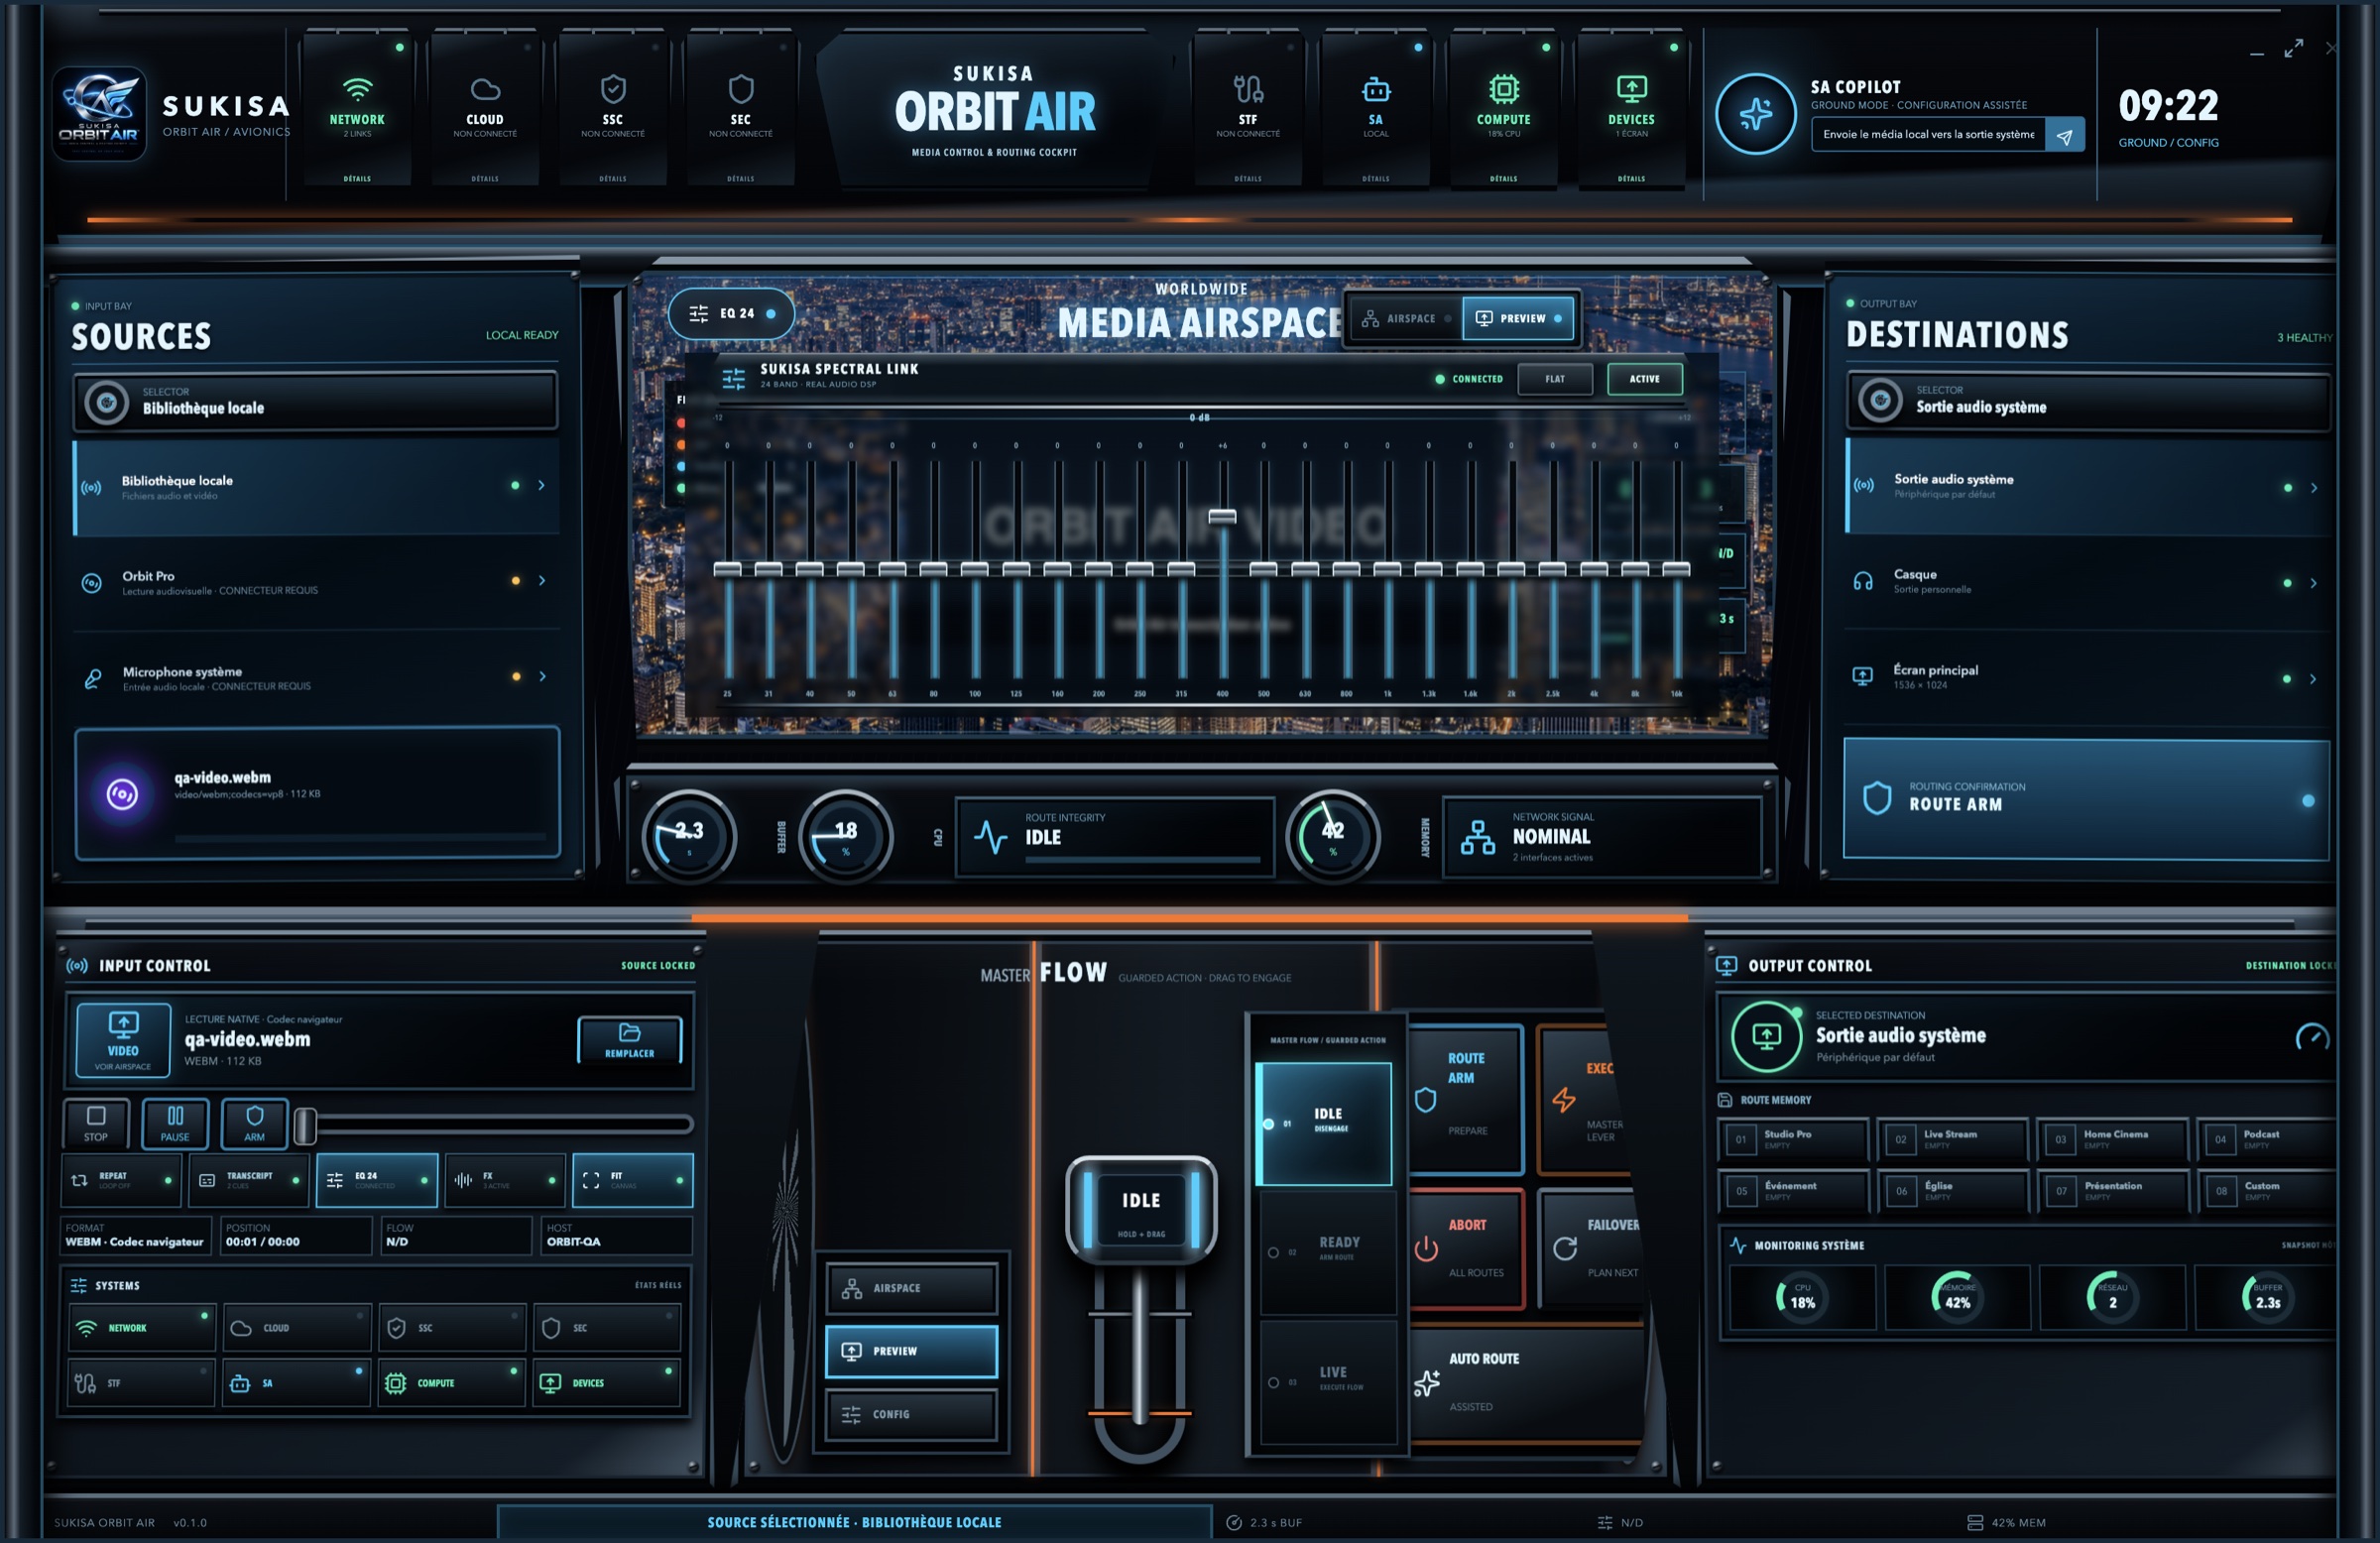The height and width of the screenshot is (1543, 2380).
Task: Switch to the Airspace tab in header
Action: (1404, 319)
